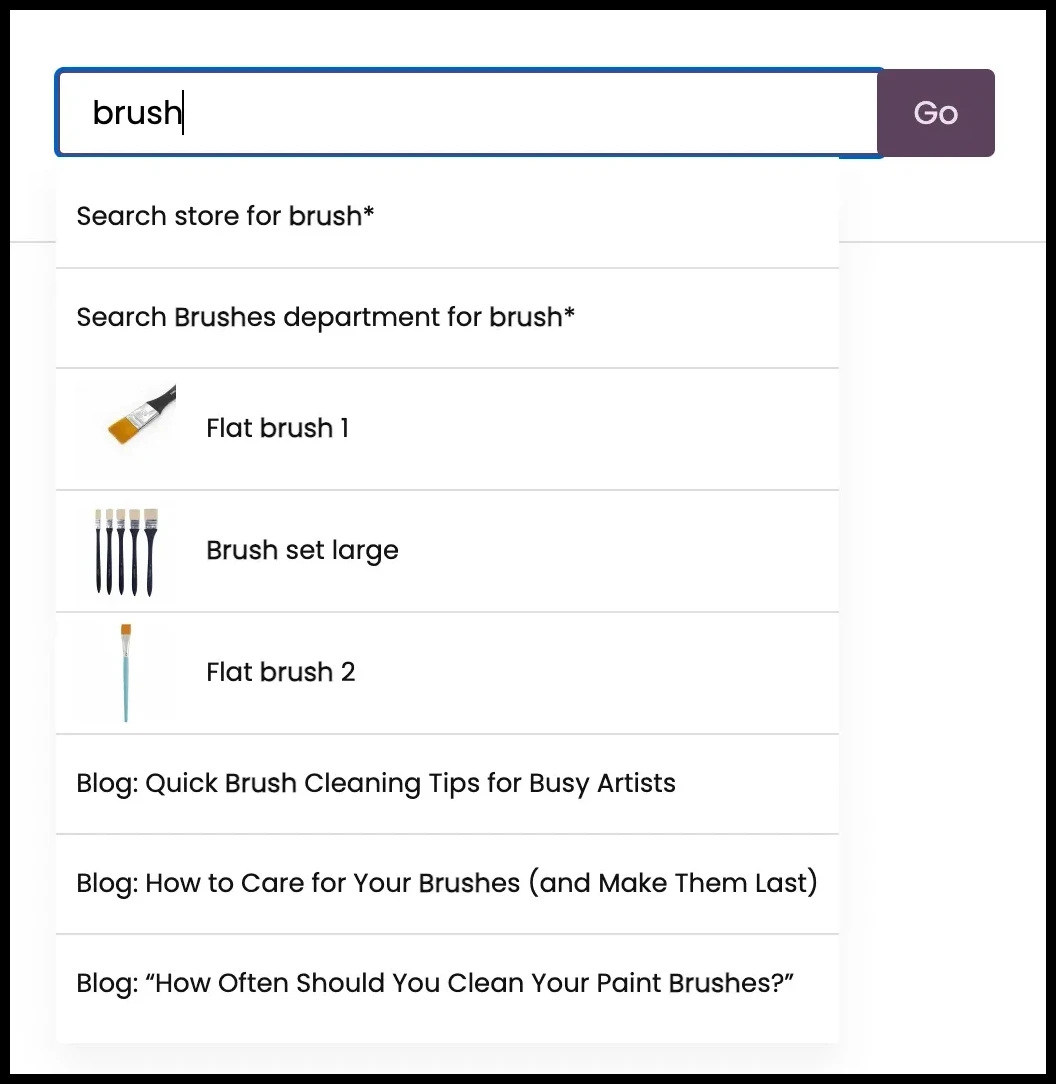
Task: Choose "Search store for brush*" suggestion
Action: [225, 216]
